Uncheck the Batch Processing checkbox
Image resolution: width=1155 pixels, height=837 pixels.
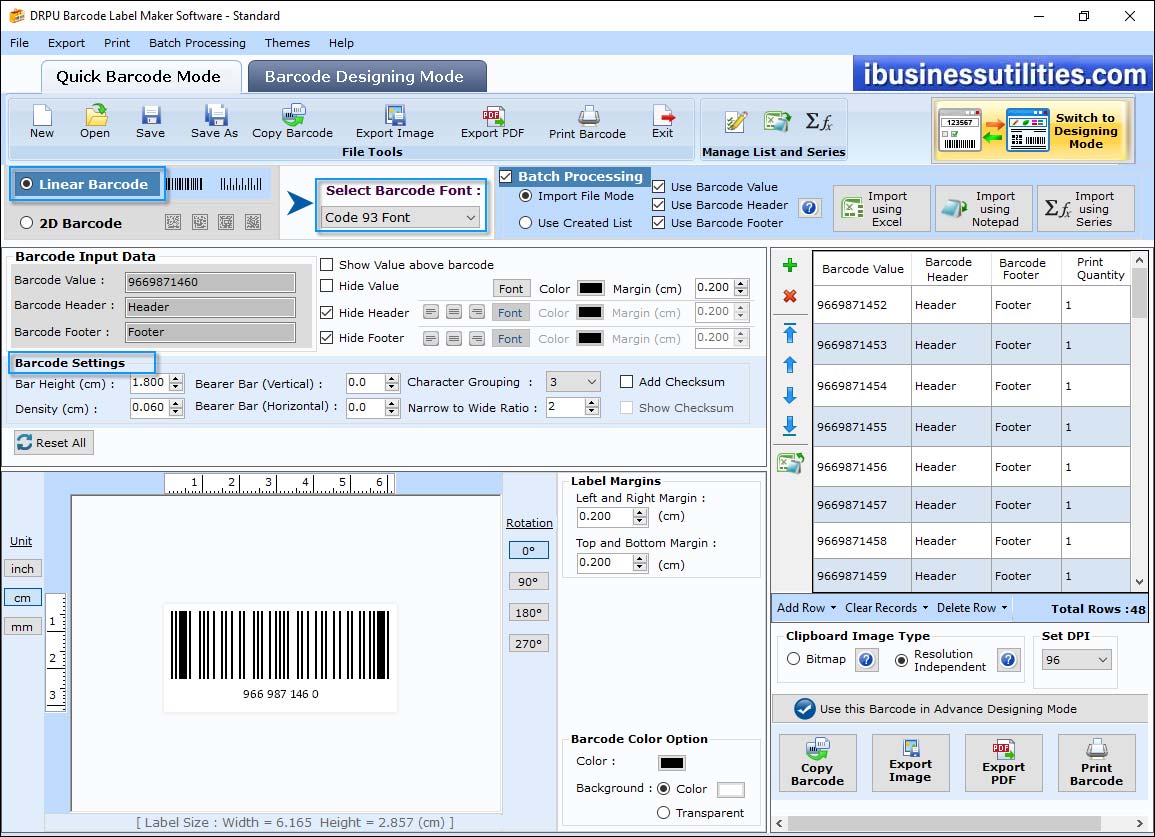[x=505, y=176]
